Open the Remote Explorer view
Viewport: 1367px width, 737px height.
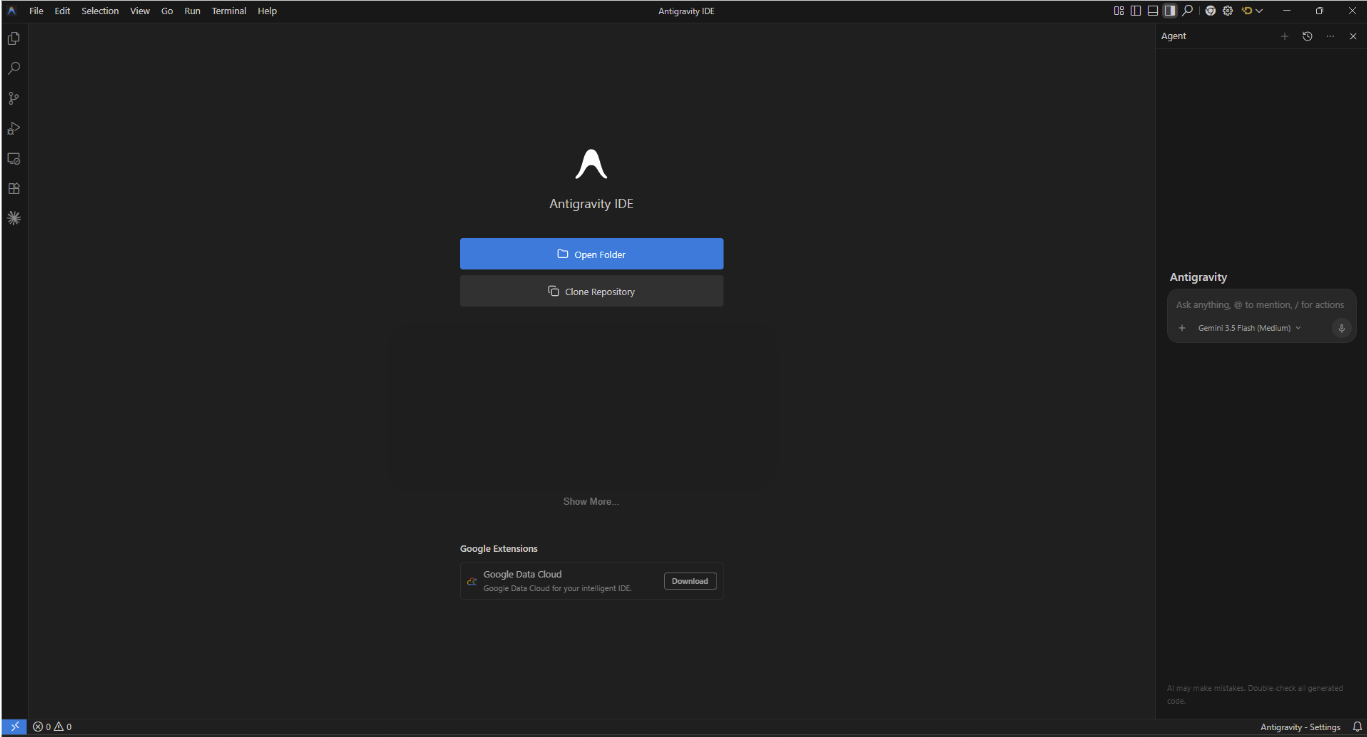click(x=14, y=158)
